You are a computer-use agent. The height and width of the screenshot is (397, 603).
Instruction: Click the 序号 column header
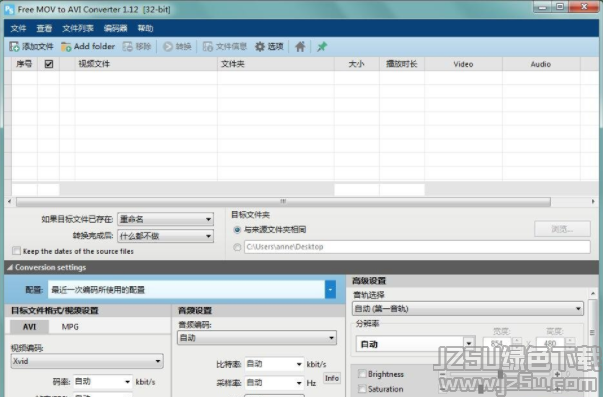(24, 64)
